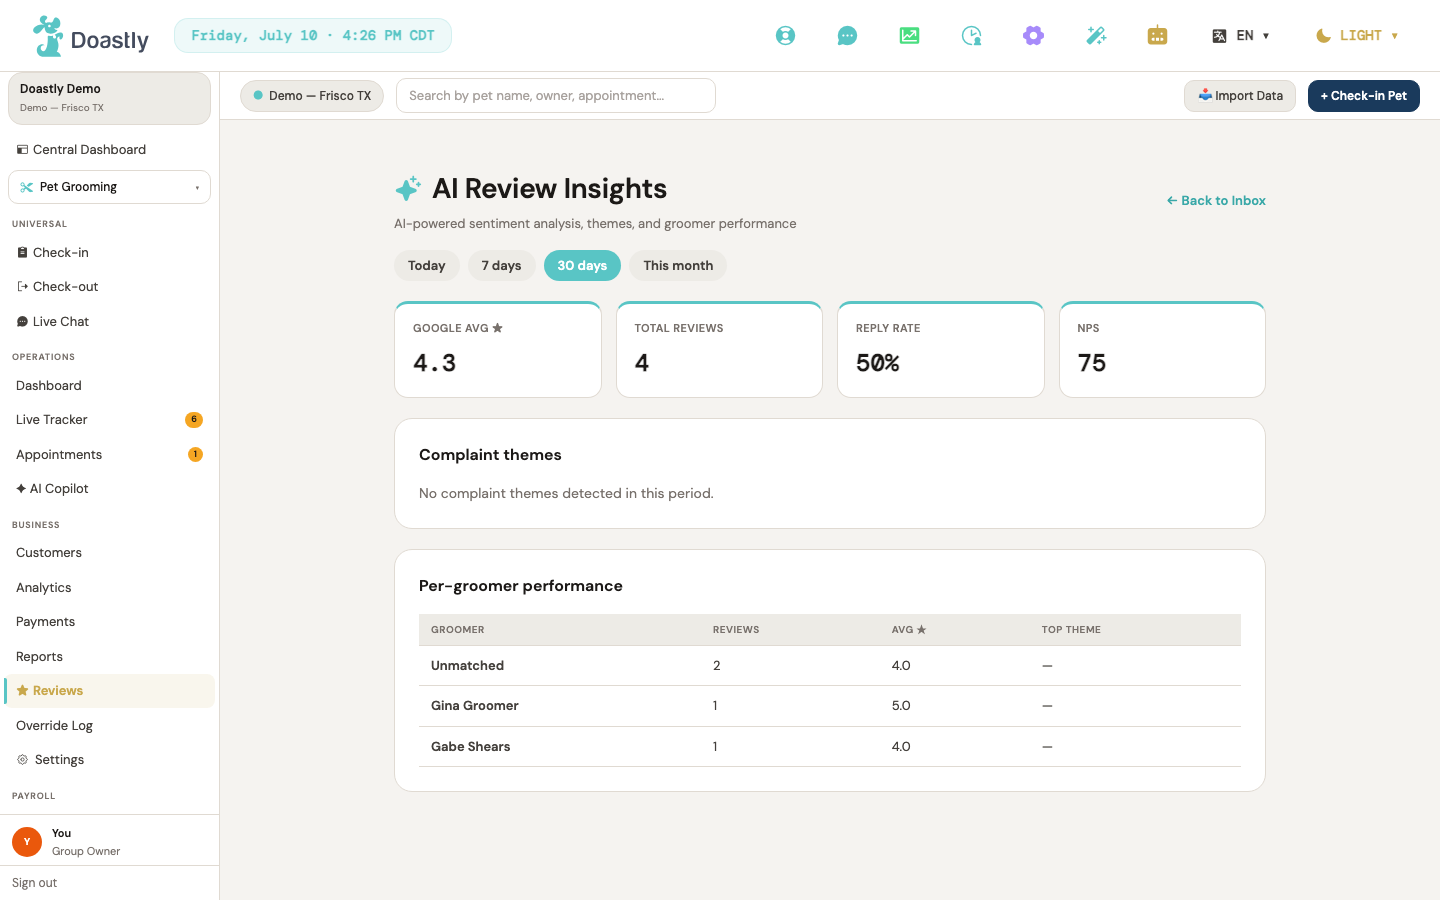This screenshot has height=900, width=1440.
Task: Select the Today period filter
Action: (427, 266)
